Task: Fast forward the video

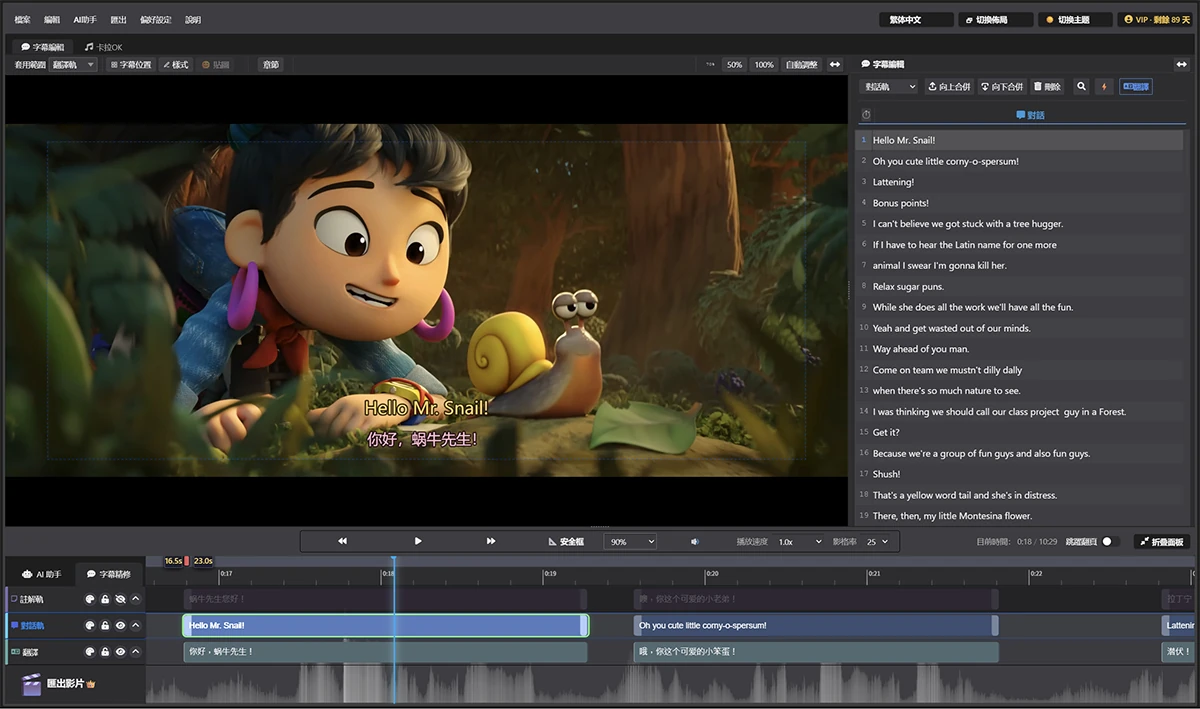Action: (491, 541)
